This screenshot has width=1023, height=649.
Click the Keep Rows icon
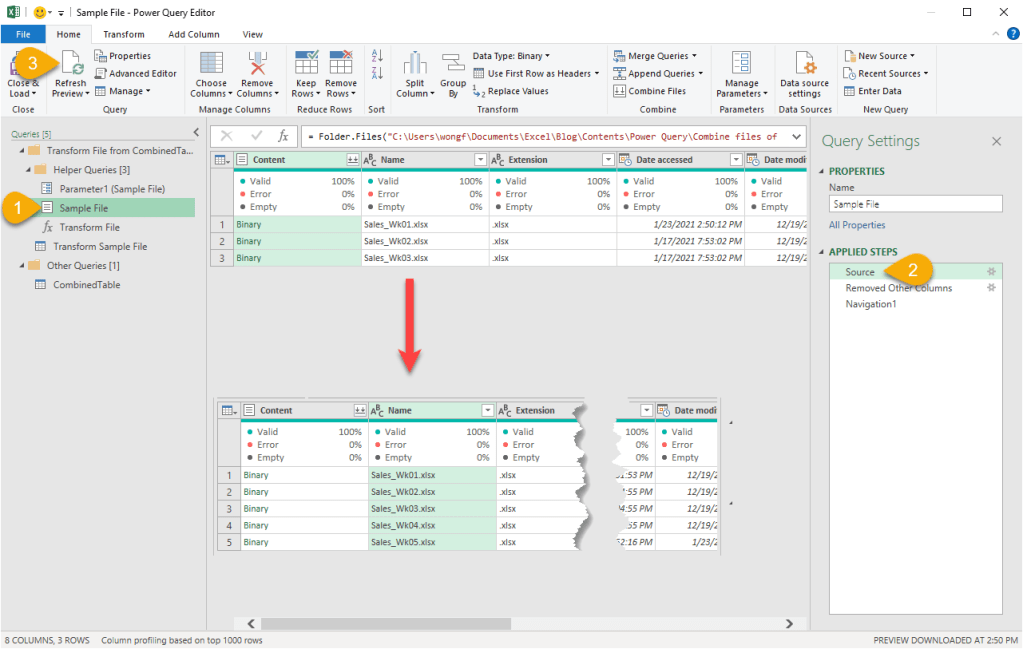[x=306, y=65]
